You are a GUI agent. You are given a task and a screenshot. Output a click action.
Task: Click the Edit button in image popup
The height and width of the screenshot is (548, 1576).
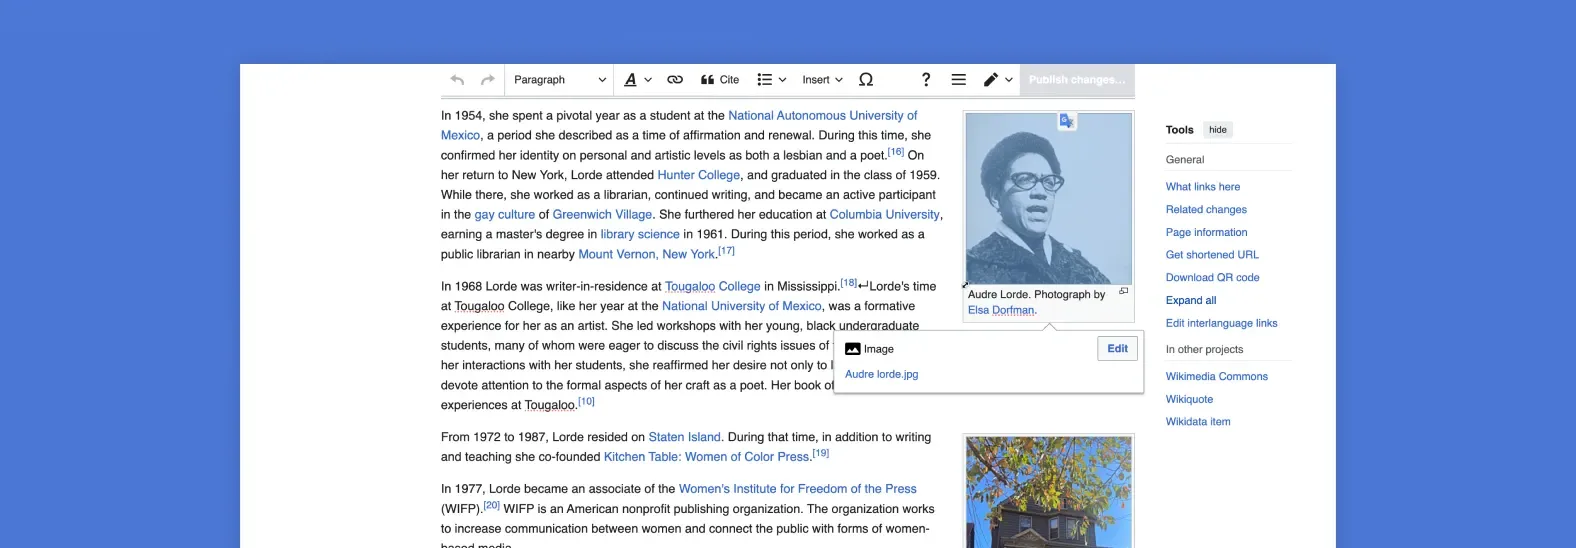[x=1117, y=349]
